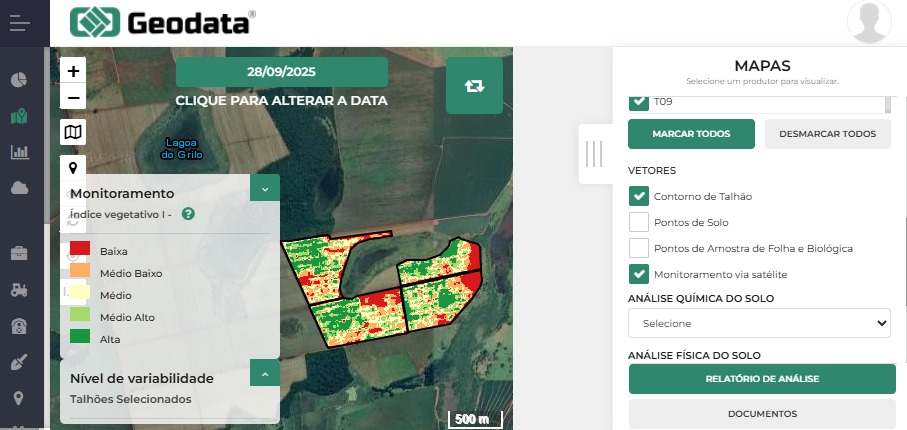Enable Pontos de Solo checkbox

point(639,222)
